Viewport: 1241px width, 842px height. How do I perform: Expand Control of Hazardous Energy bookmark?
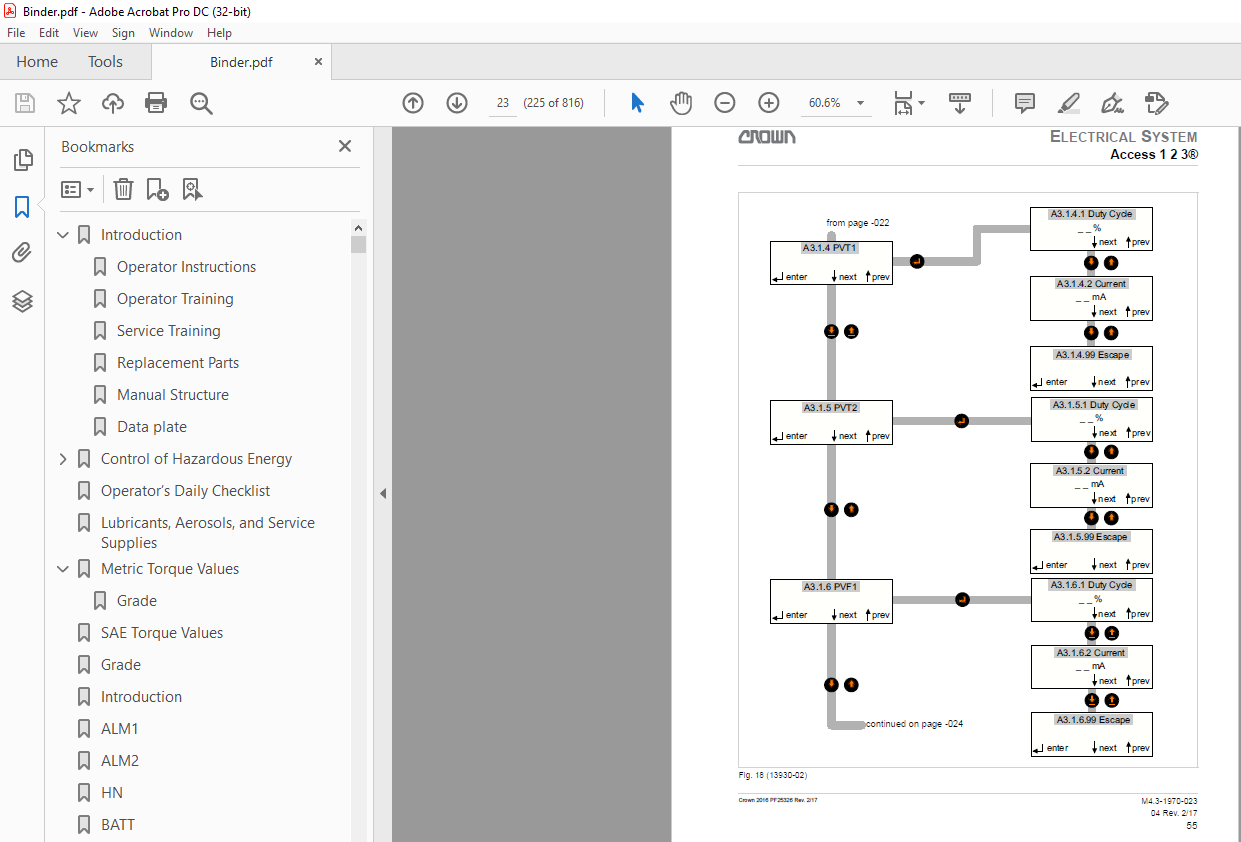[x=63, y=459]
